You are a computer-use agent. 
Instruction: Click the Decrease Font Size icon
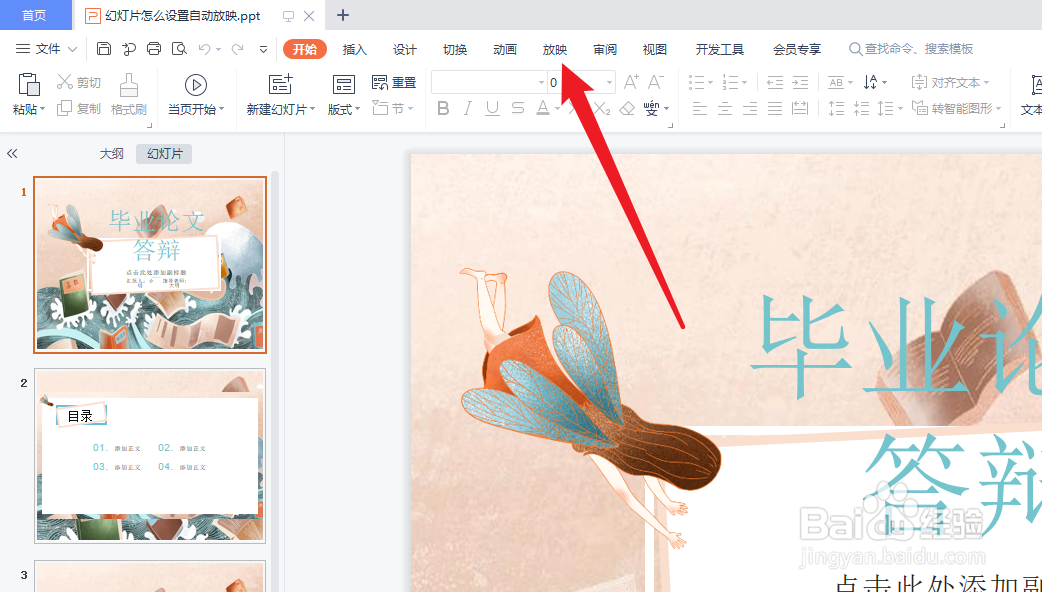(656, 82)
